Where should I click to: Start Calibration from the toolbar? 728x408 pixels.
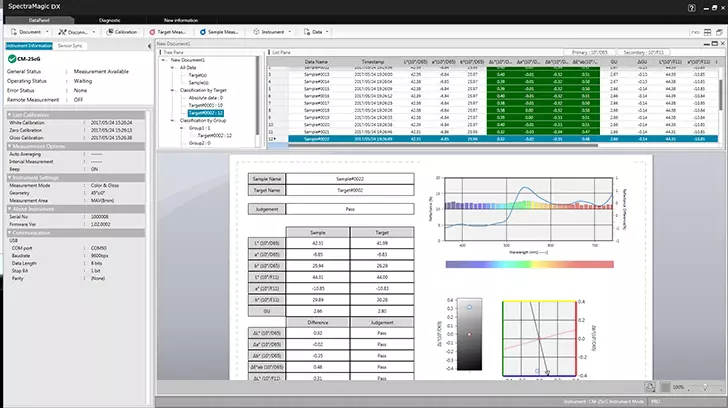[x=122, y=32]
